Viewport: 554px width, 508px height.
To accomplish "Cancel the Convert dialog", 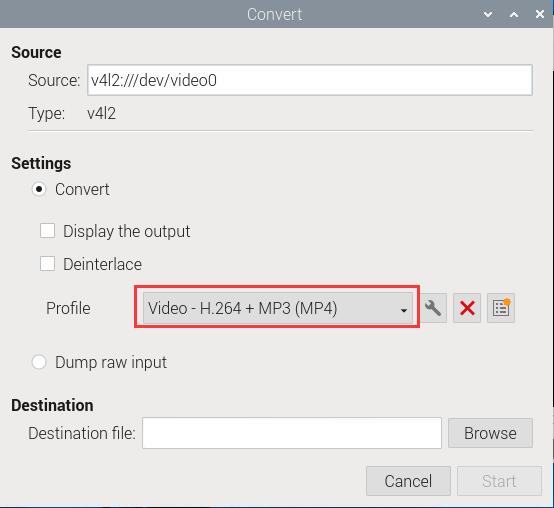I will (x=408, y=481).
